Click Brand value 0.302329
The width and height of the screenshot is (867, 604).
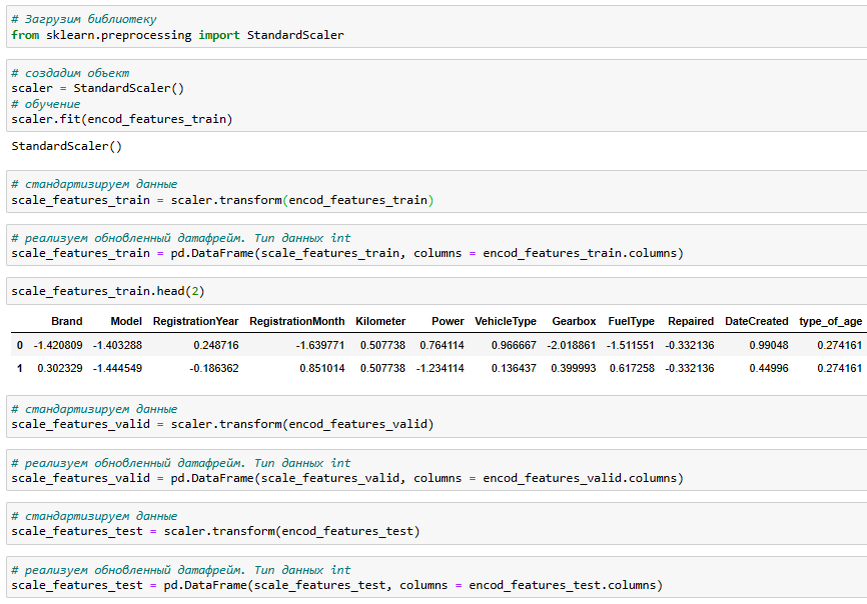(x=60, y=368)
